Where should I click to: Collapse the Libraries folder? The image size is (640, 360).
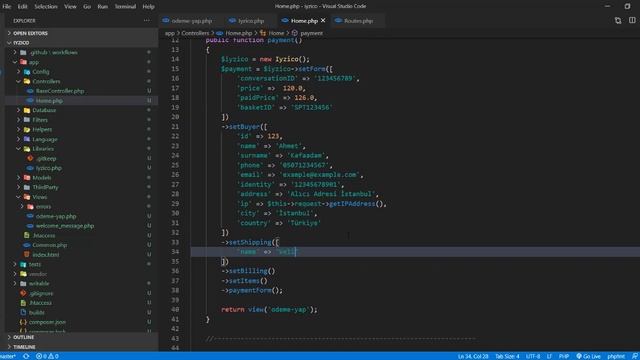point(18,149)
